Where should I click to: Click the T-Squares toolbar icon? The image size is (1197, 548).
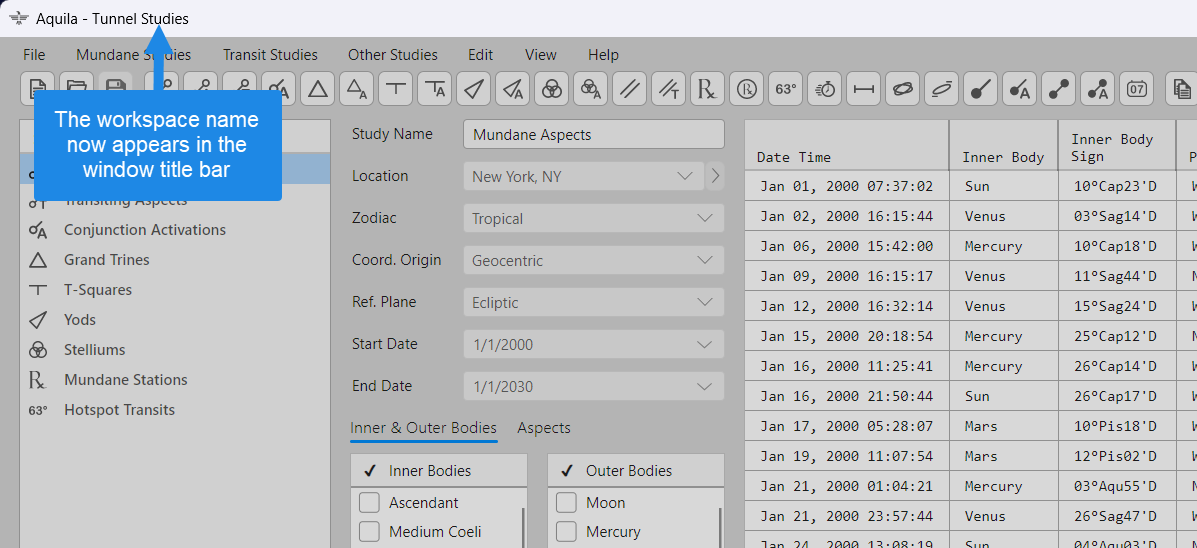(396, 89)
